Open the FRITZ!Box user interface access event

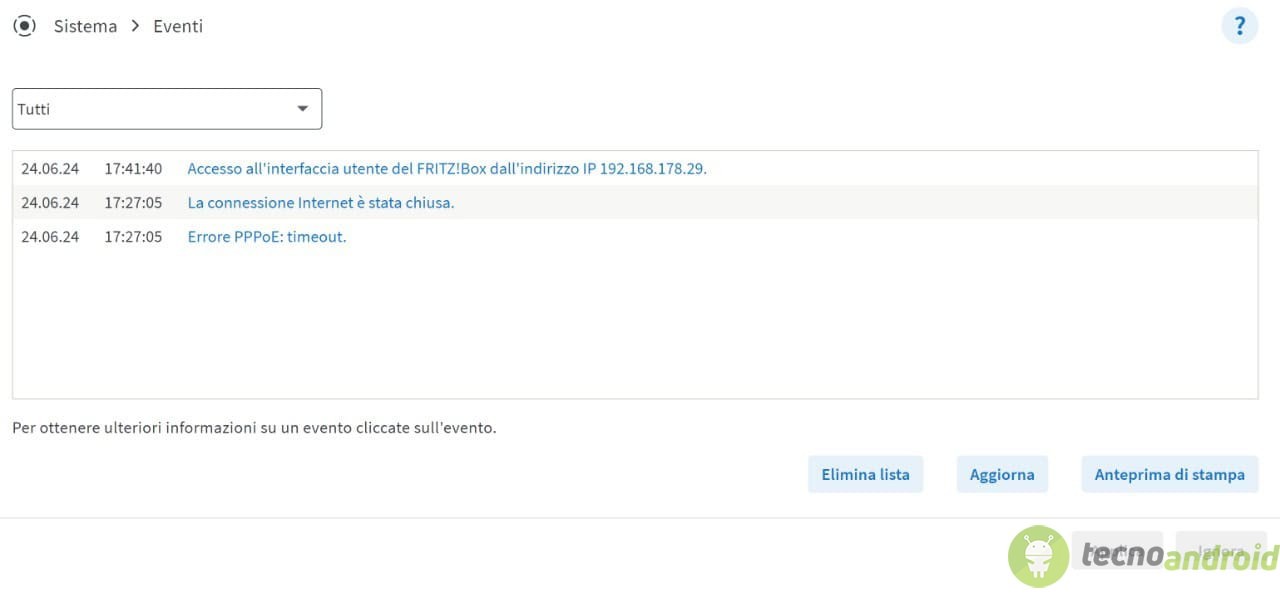(x=447, y=168)
